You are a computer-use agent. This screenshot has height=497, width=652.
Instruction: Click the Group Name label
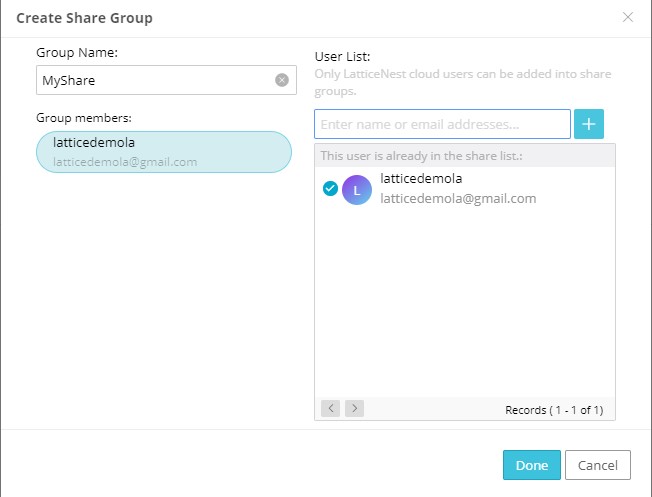pyautogui.click(x=77, y=52)
